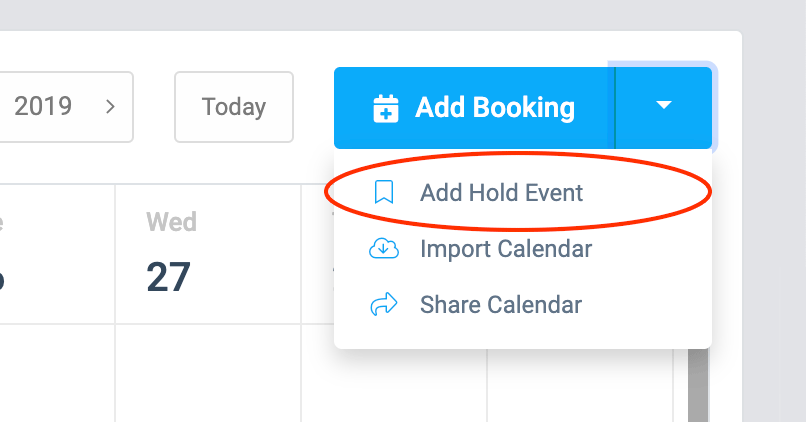The width and height of the screenshot is (806, 422).
Task: Select the date number 27
Action: (168, 277)
